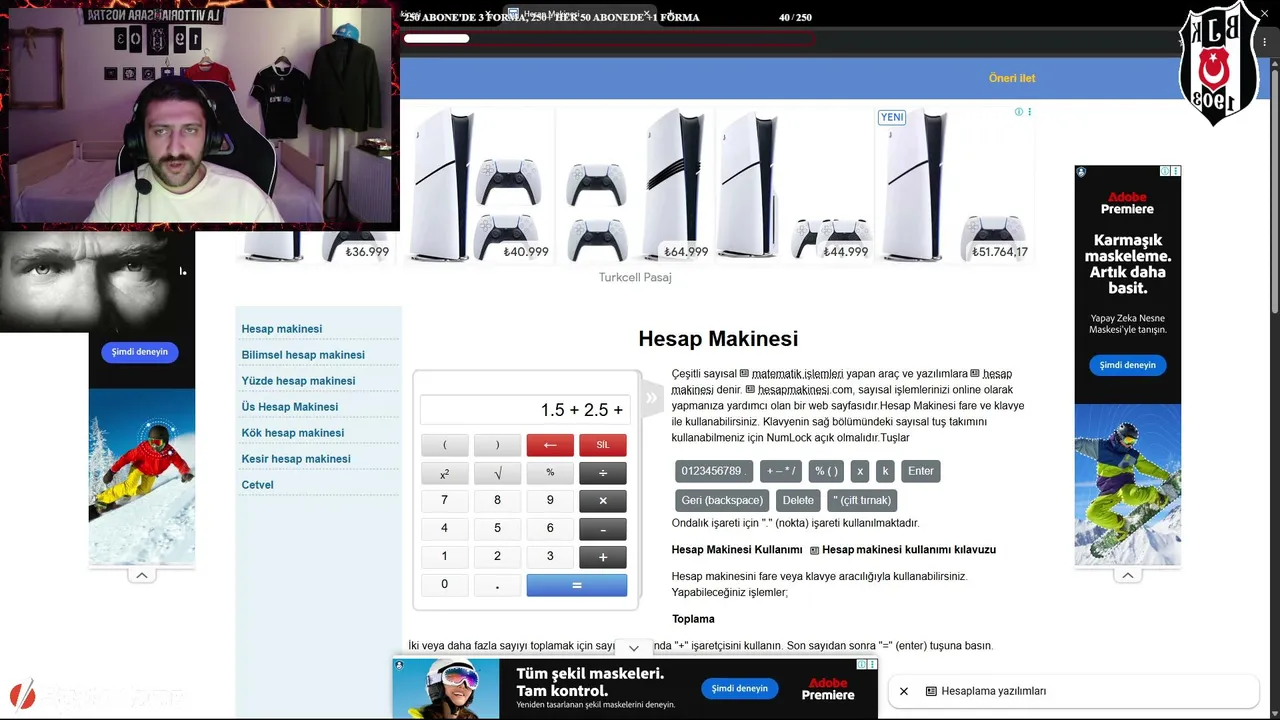Click the open parenthesis key
Viewport: 1280px width, 720px height.
click(445, 445)
